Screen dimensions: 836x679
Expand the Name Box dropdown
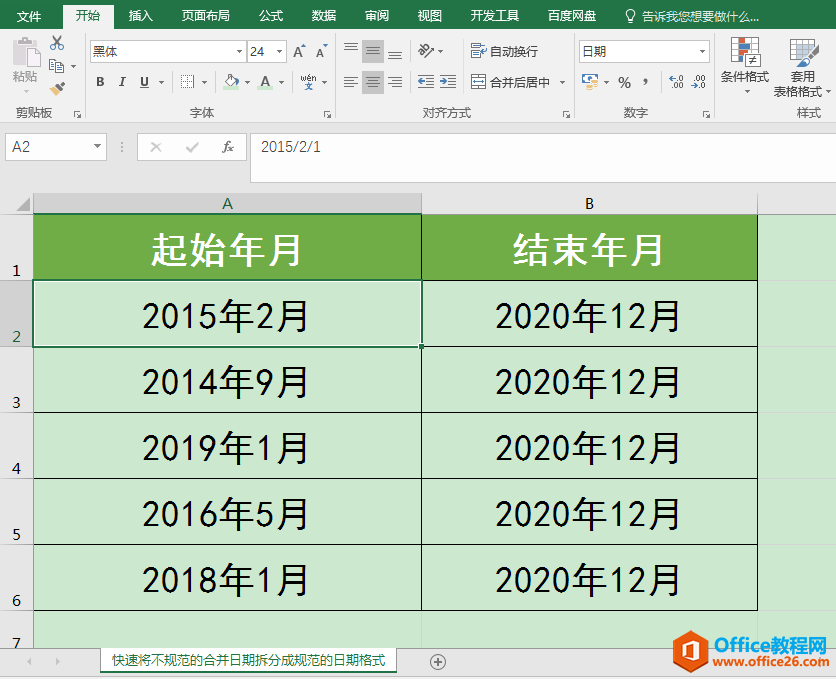(x=97, y=147)
